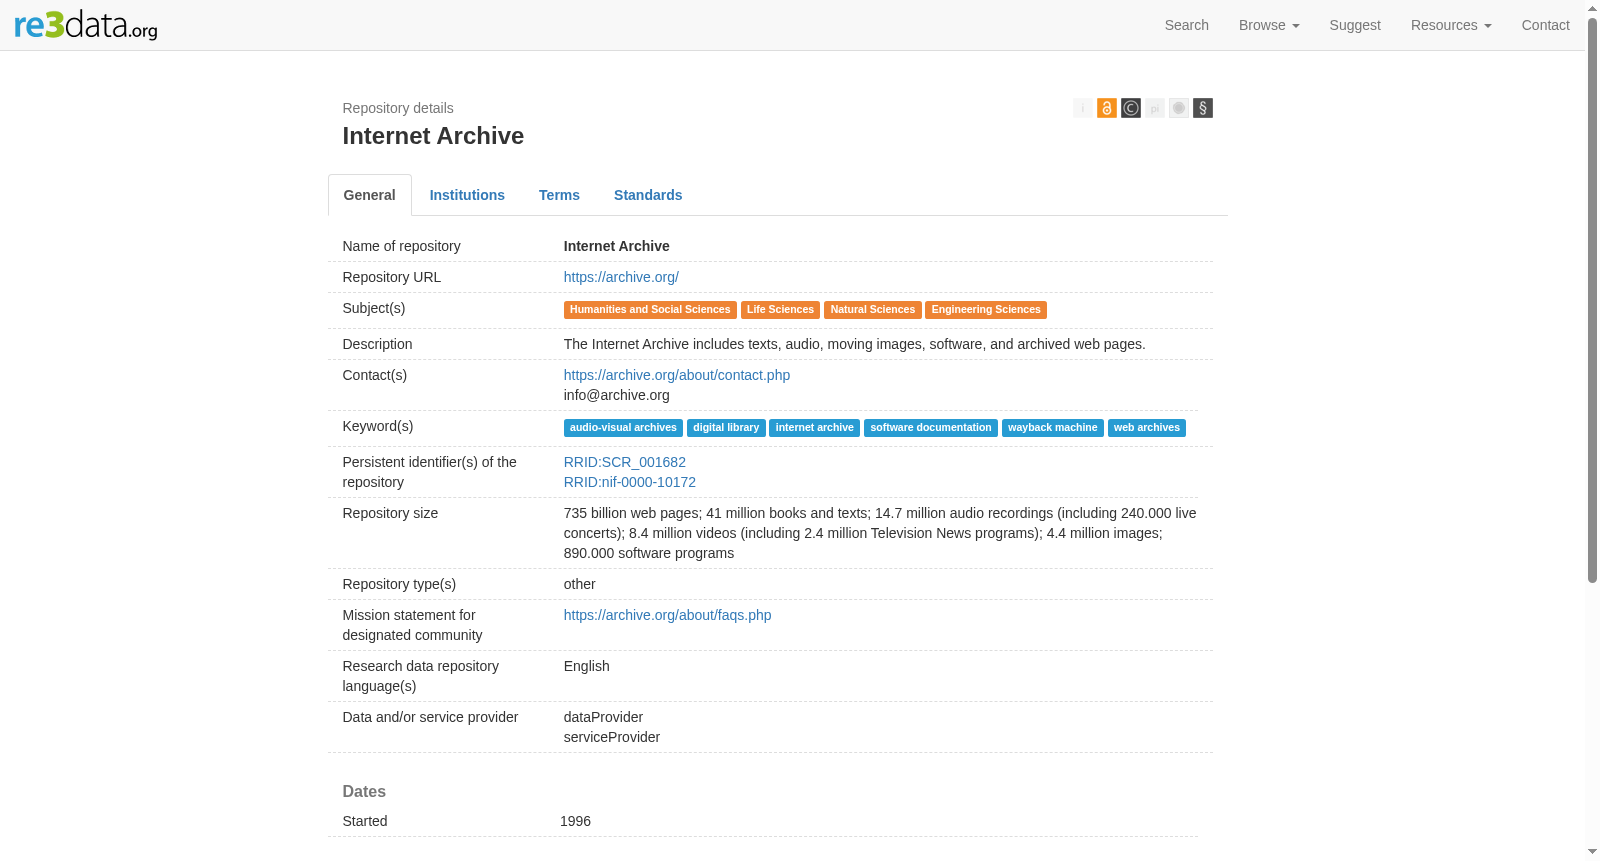Open the Browse dropdown in the navbar
The width and height of the screenshot is (1600, 861).
coord(1269,25)
